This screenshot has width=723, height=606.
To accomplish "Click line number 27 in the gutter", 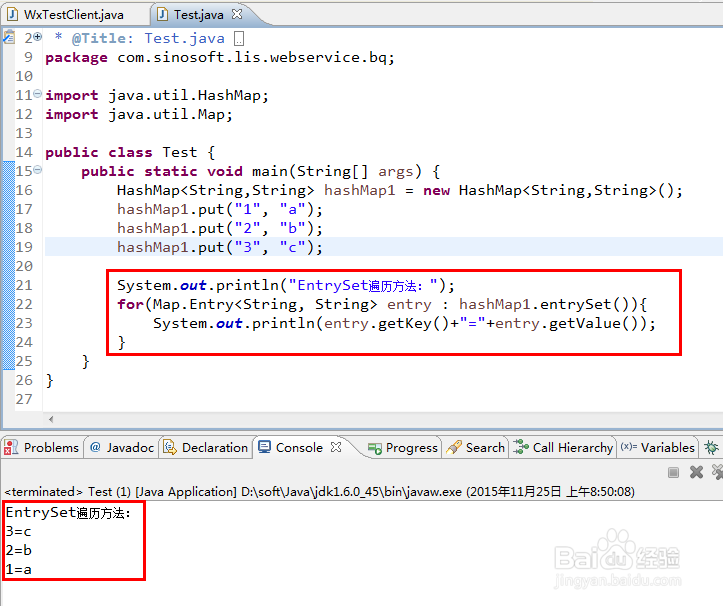I will pos(24,399).
